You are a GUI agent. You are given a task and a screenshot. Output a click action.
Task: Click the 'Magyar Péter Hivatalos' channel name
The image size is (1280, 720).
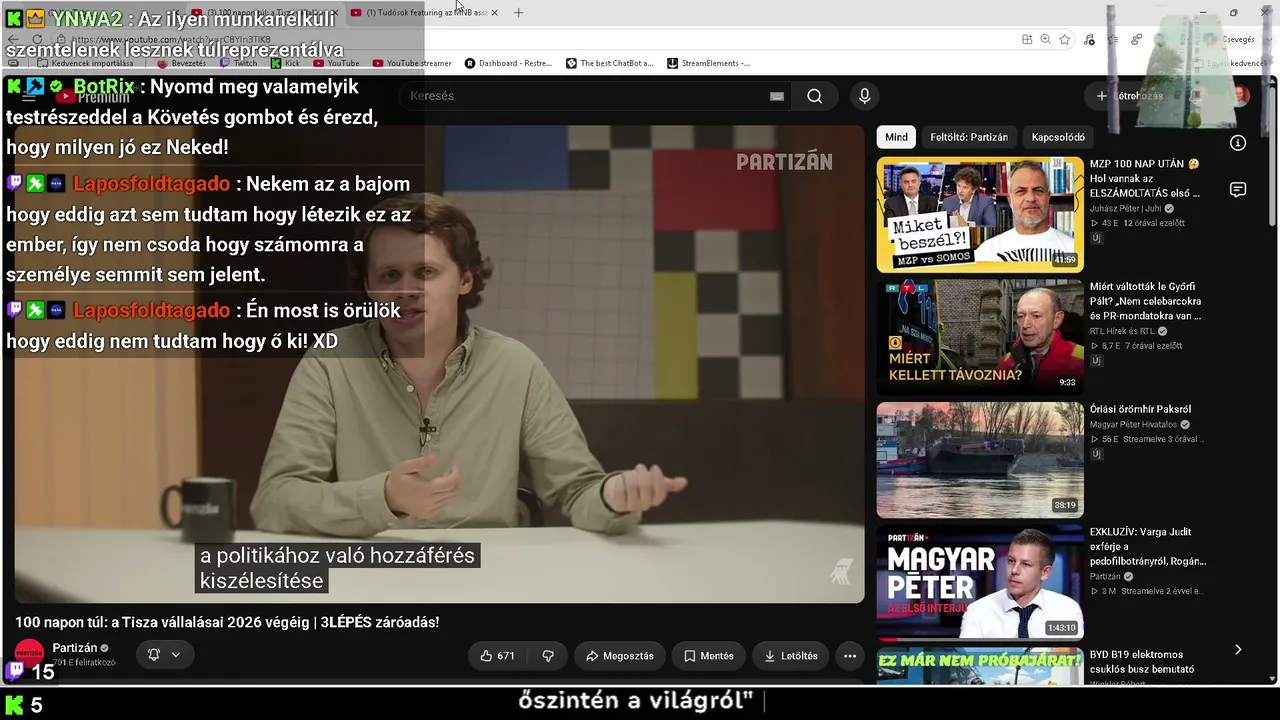(1133, 424)
